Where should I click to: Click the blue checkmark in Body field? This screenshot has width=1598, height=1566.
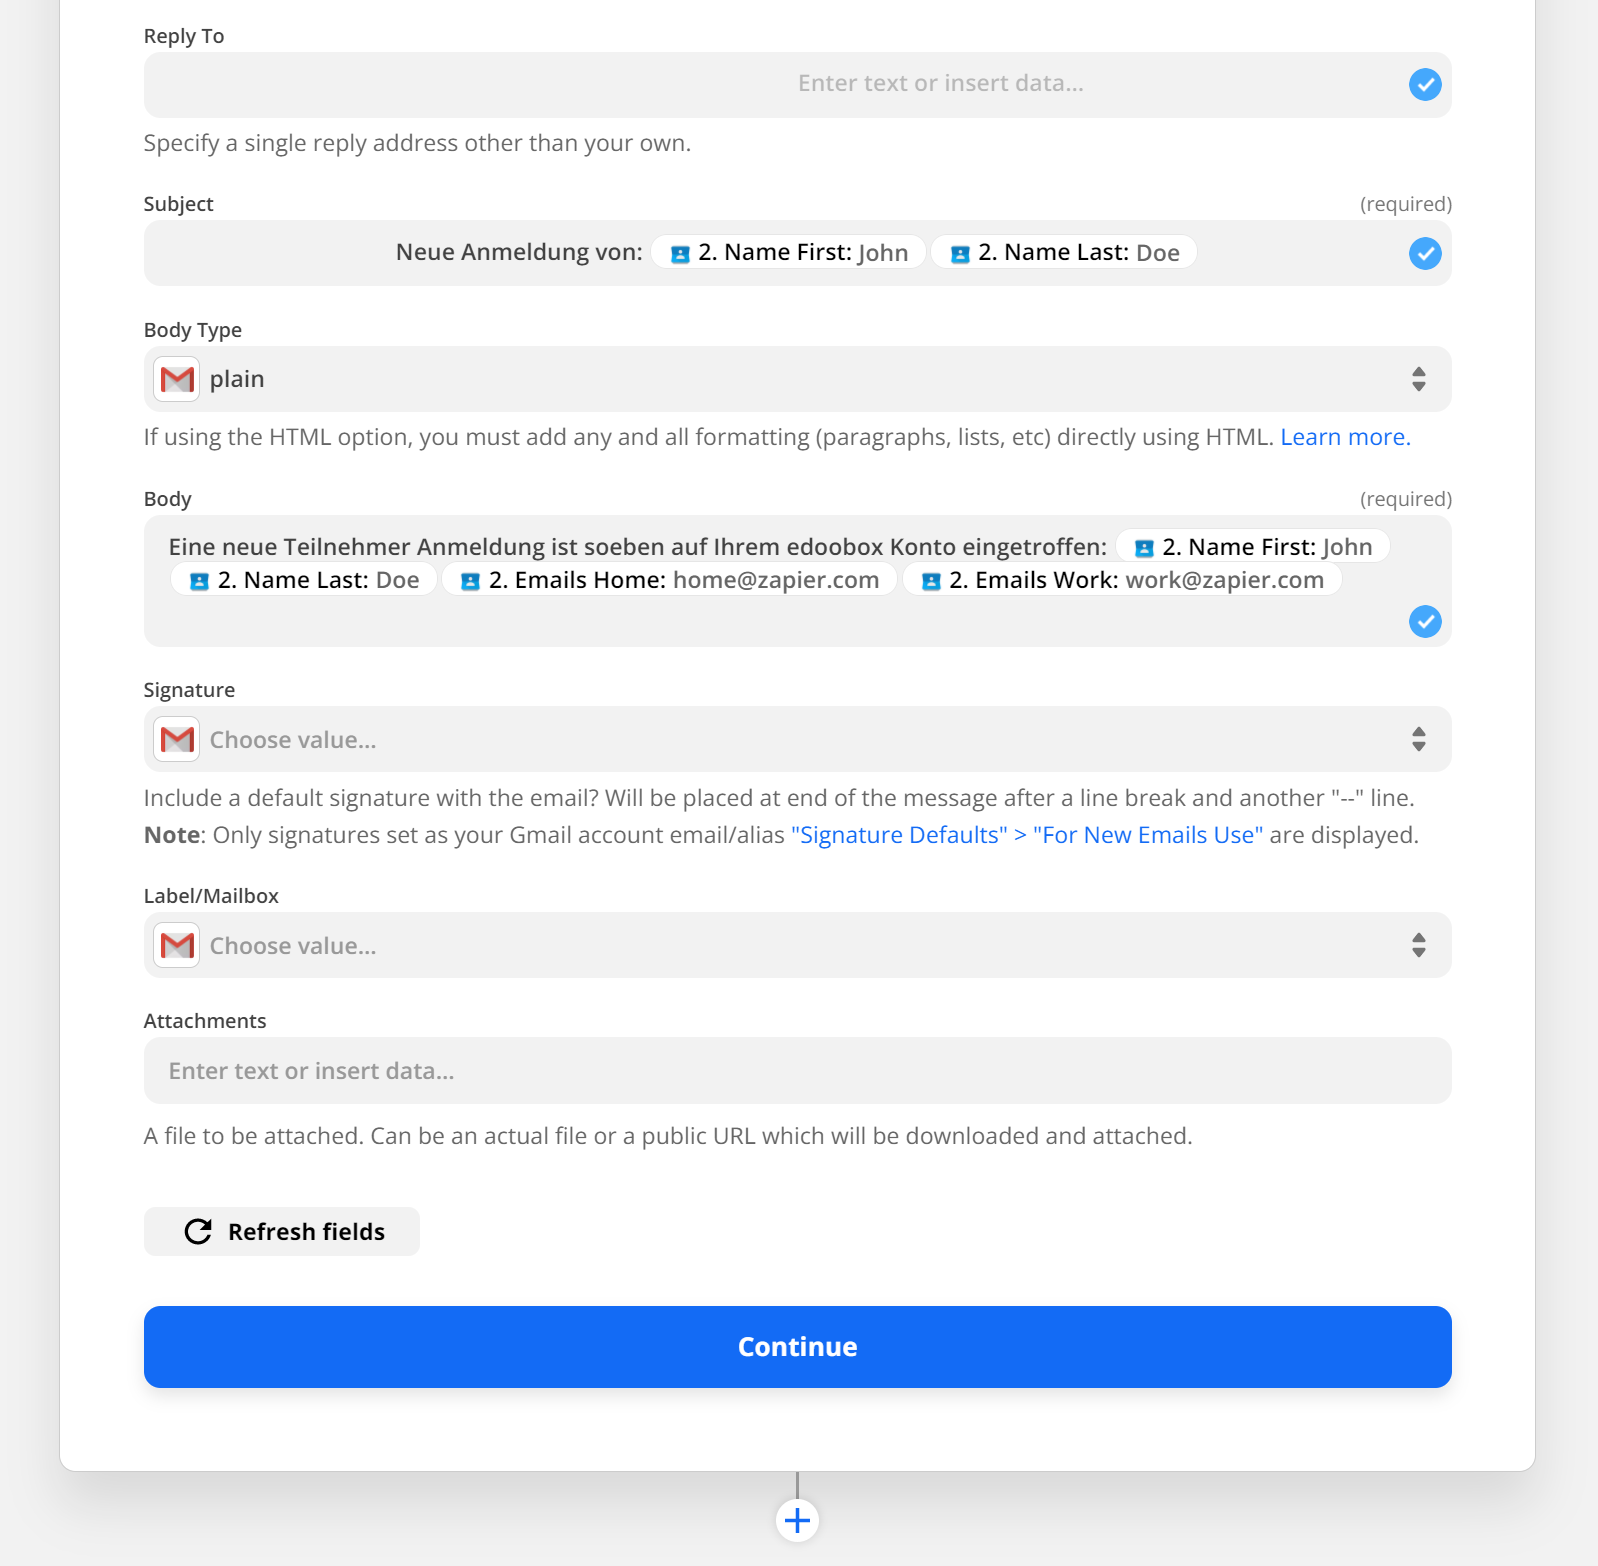(x=1425, y=622)
